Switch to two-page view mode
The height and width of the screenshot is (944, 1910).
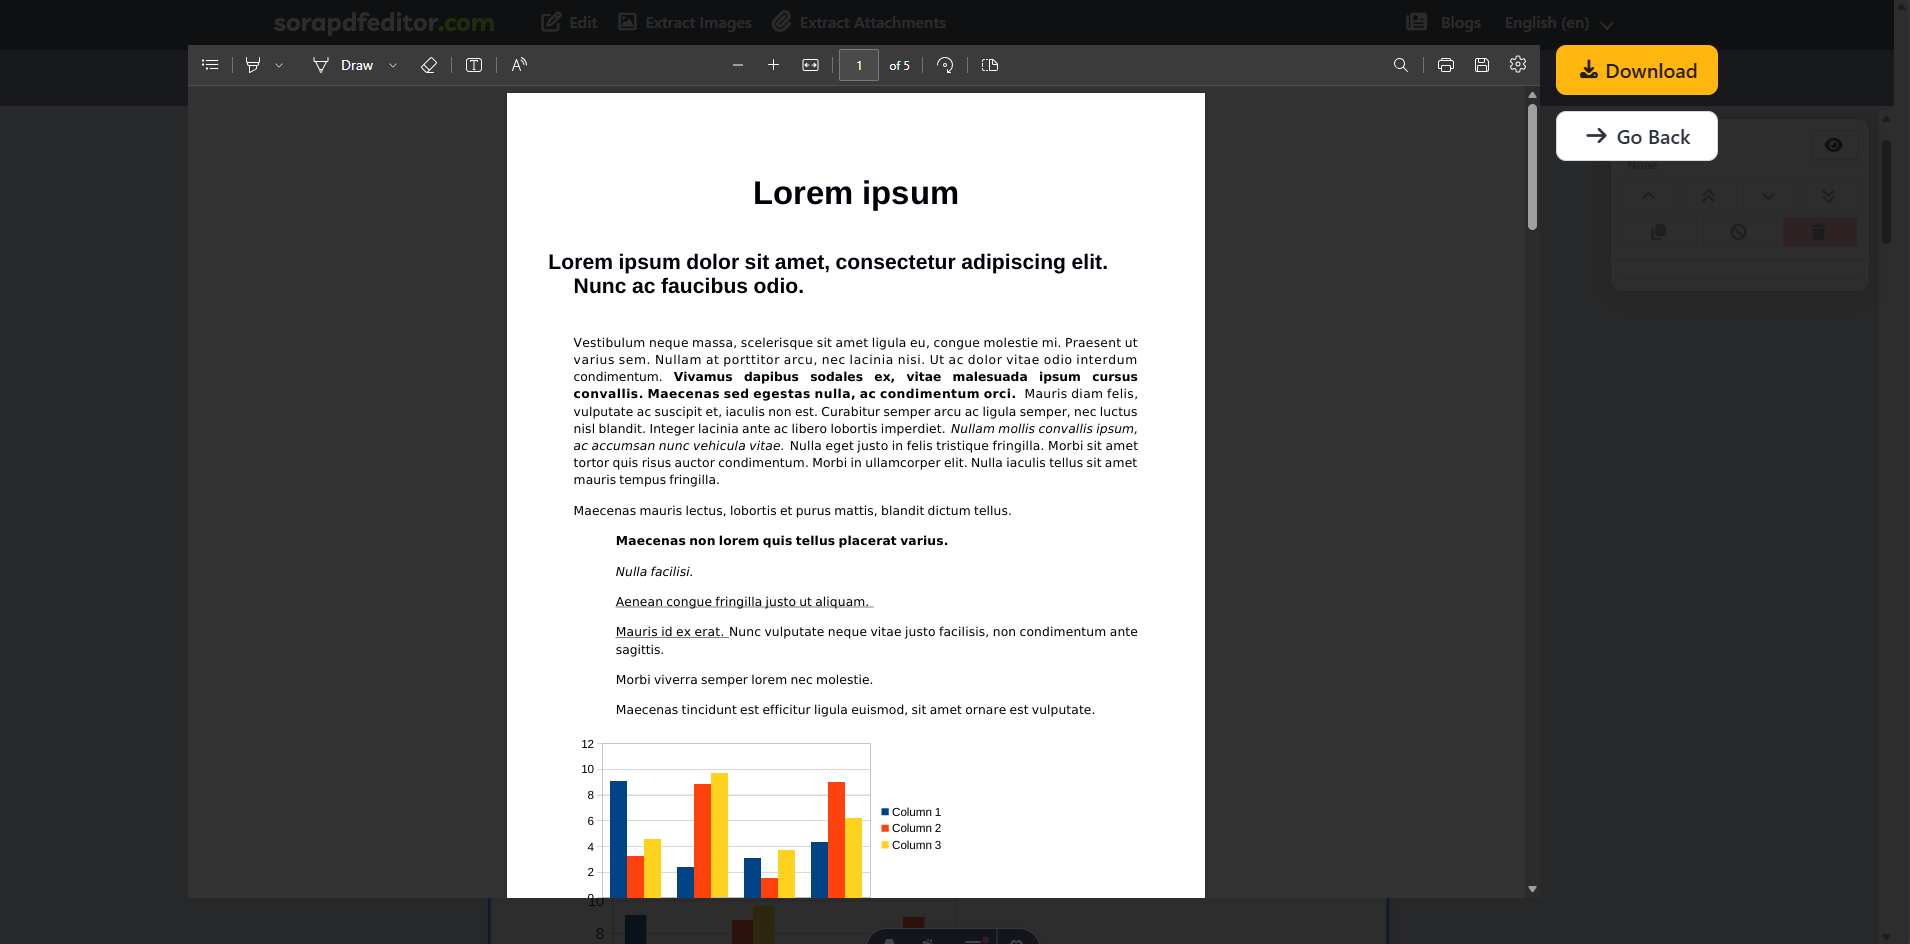(x=990, y=65)
